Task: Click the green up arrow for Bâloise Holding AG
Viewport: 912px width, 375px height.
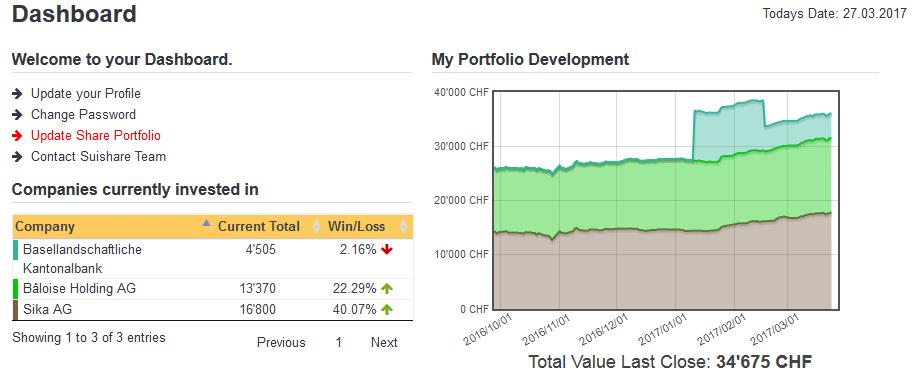Action: [x=387, y=288]
